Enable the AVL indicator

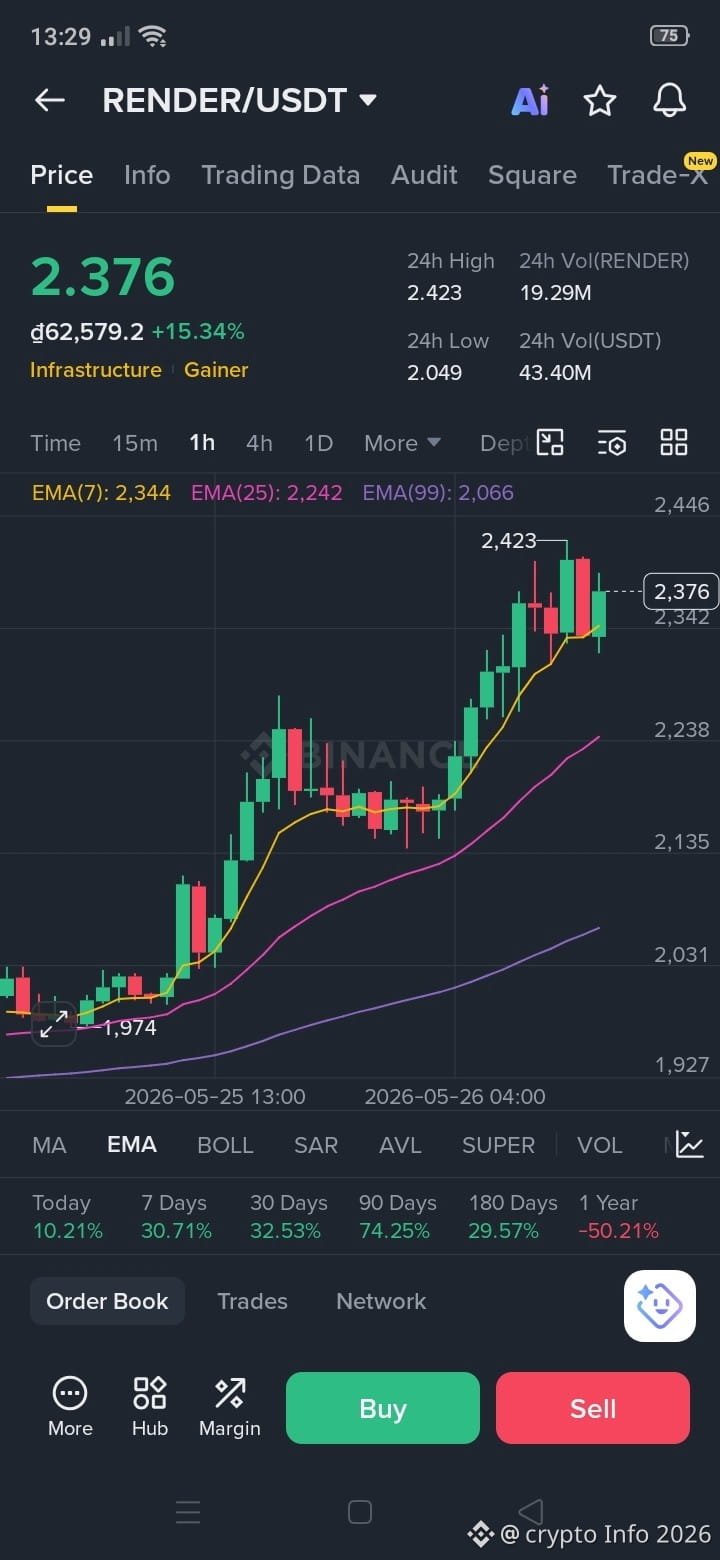point(400,1145)
